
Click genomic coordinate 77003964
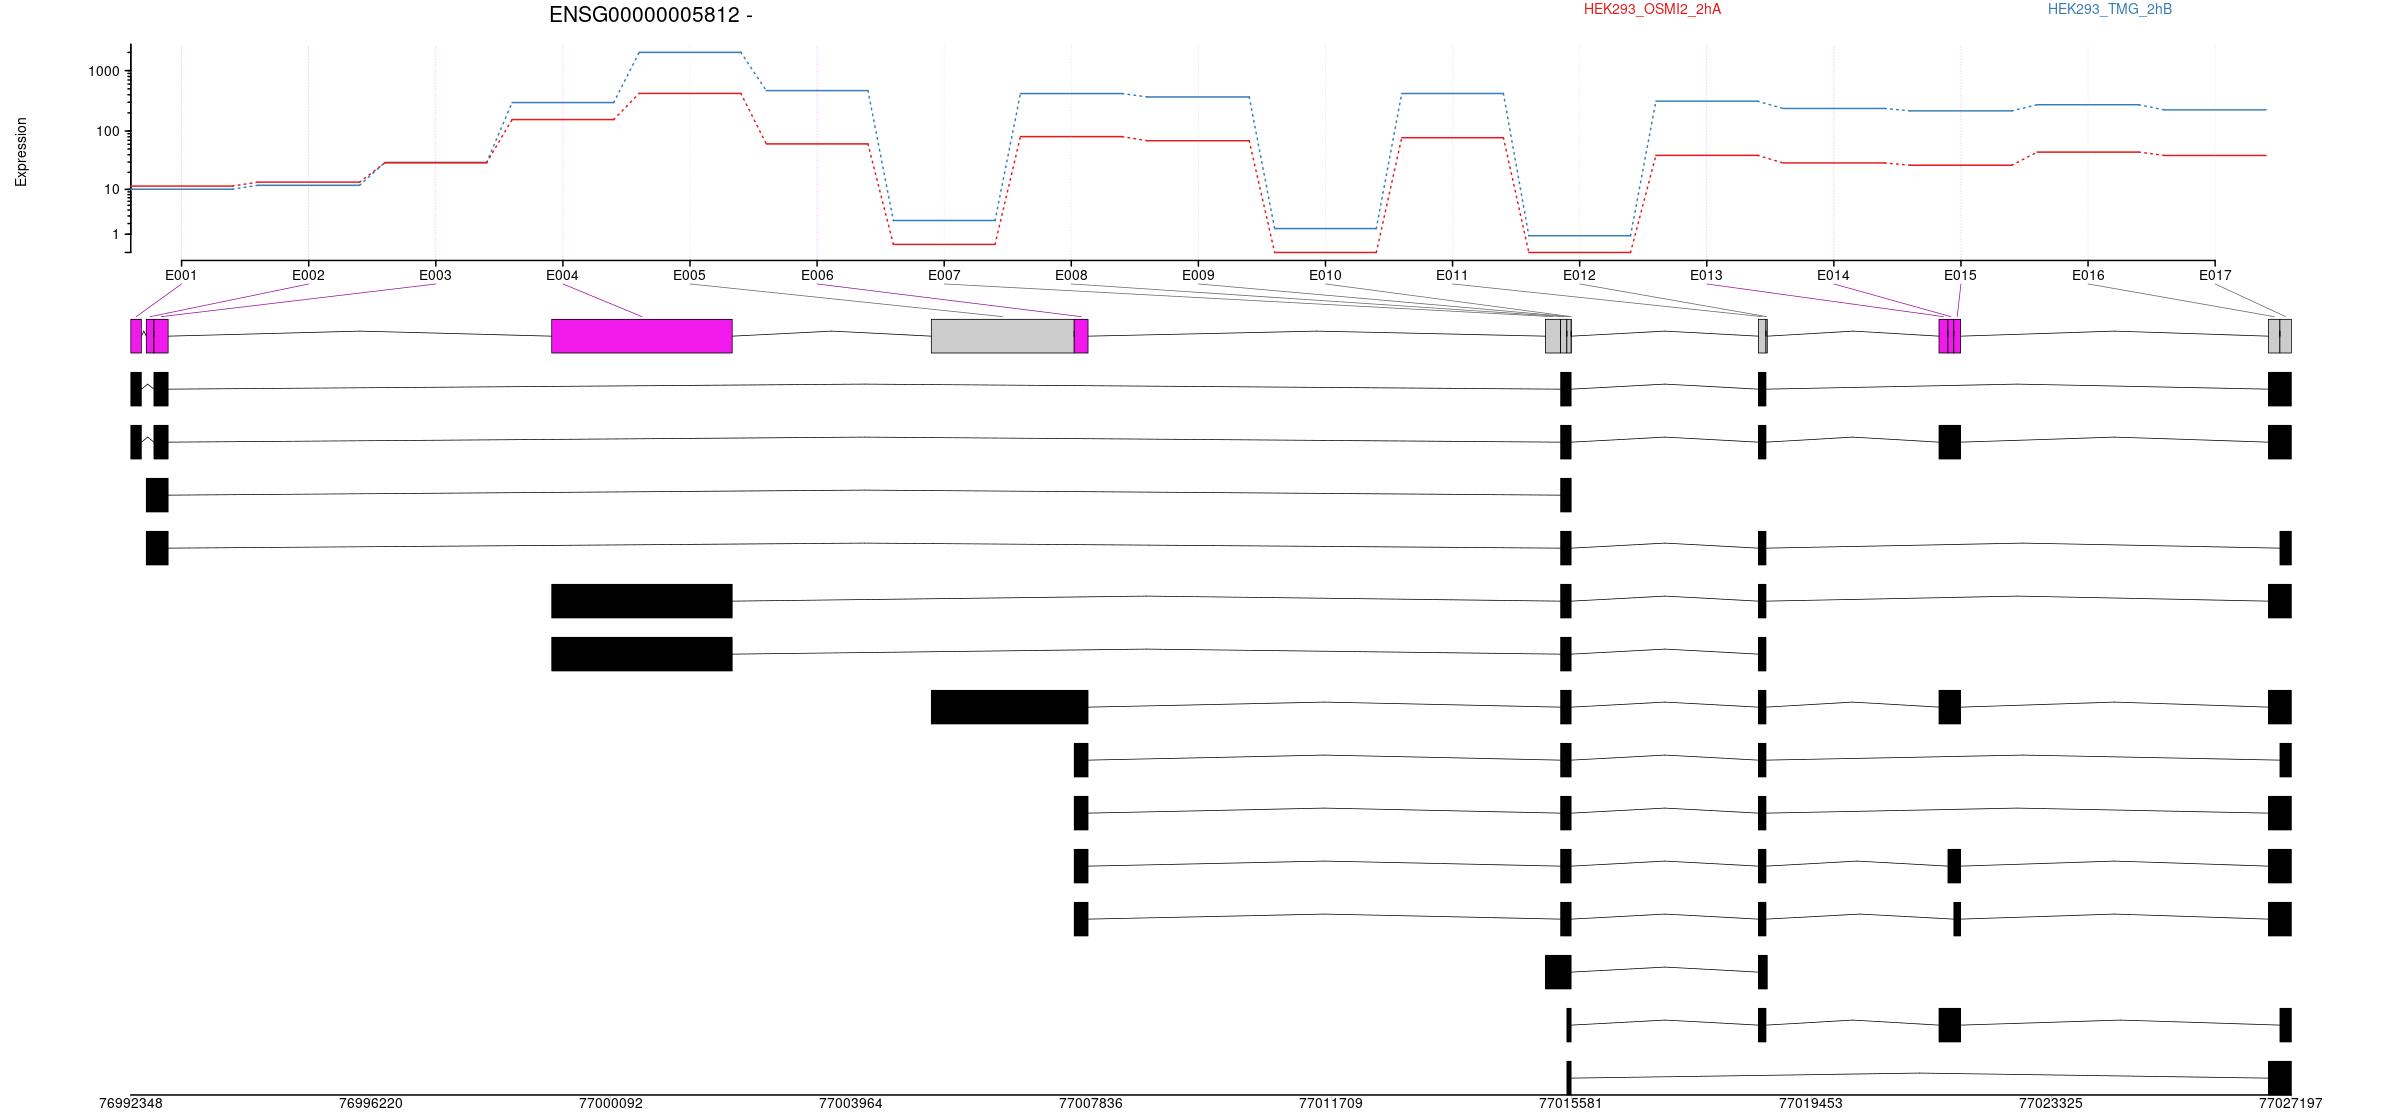[x=851, y=1104]
